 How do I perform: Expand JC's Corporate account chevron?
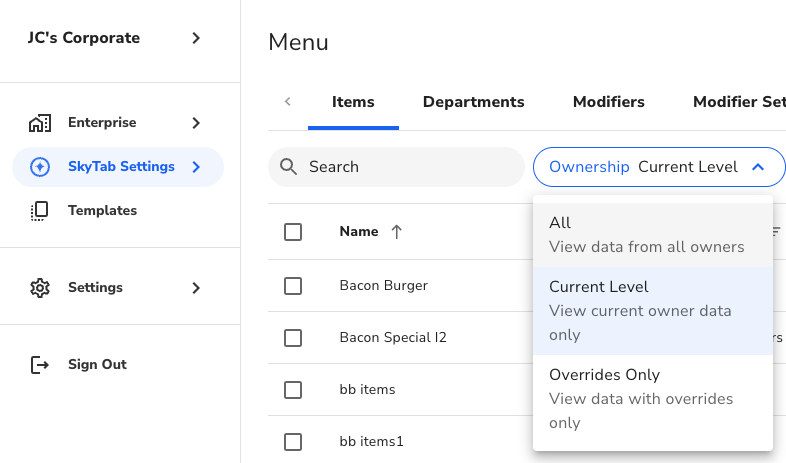[x=196, y=38]
